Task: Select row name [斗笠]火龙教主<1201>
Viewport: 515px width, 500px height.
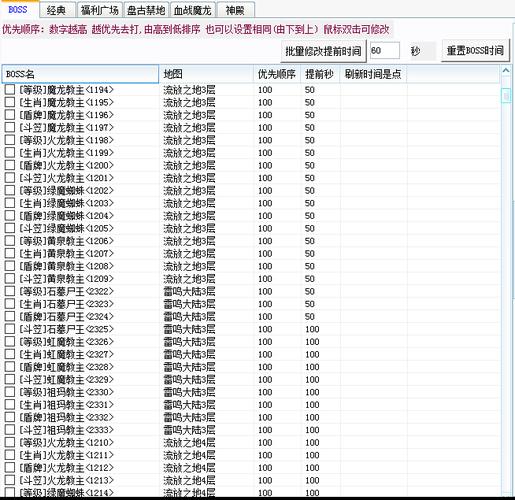Action: click(66, 178)
